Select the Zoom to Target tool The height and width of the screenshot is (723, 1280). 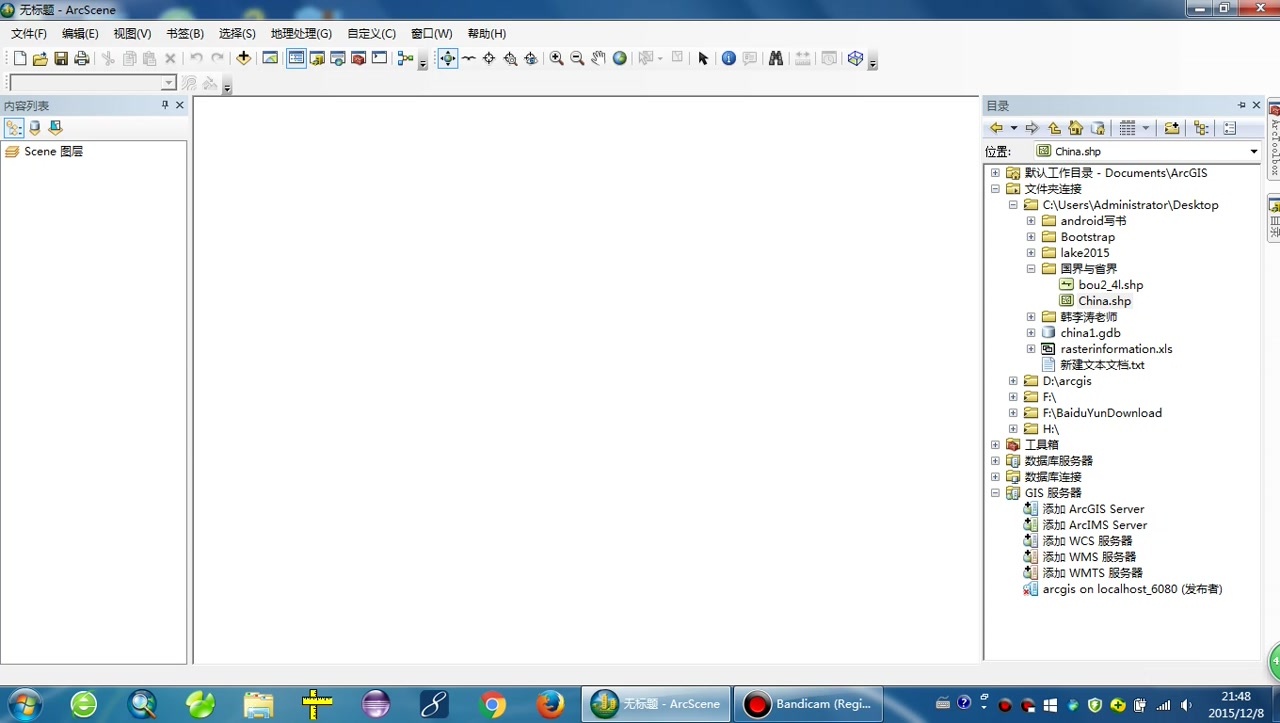point(510,58)
